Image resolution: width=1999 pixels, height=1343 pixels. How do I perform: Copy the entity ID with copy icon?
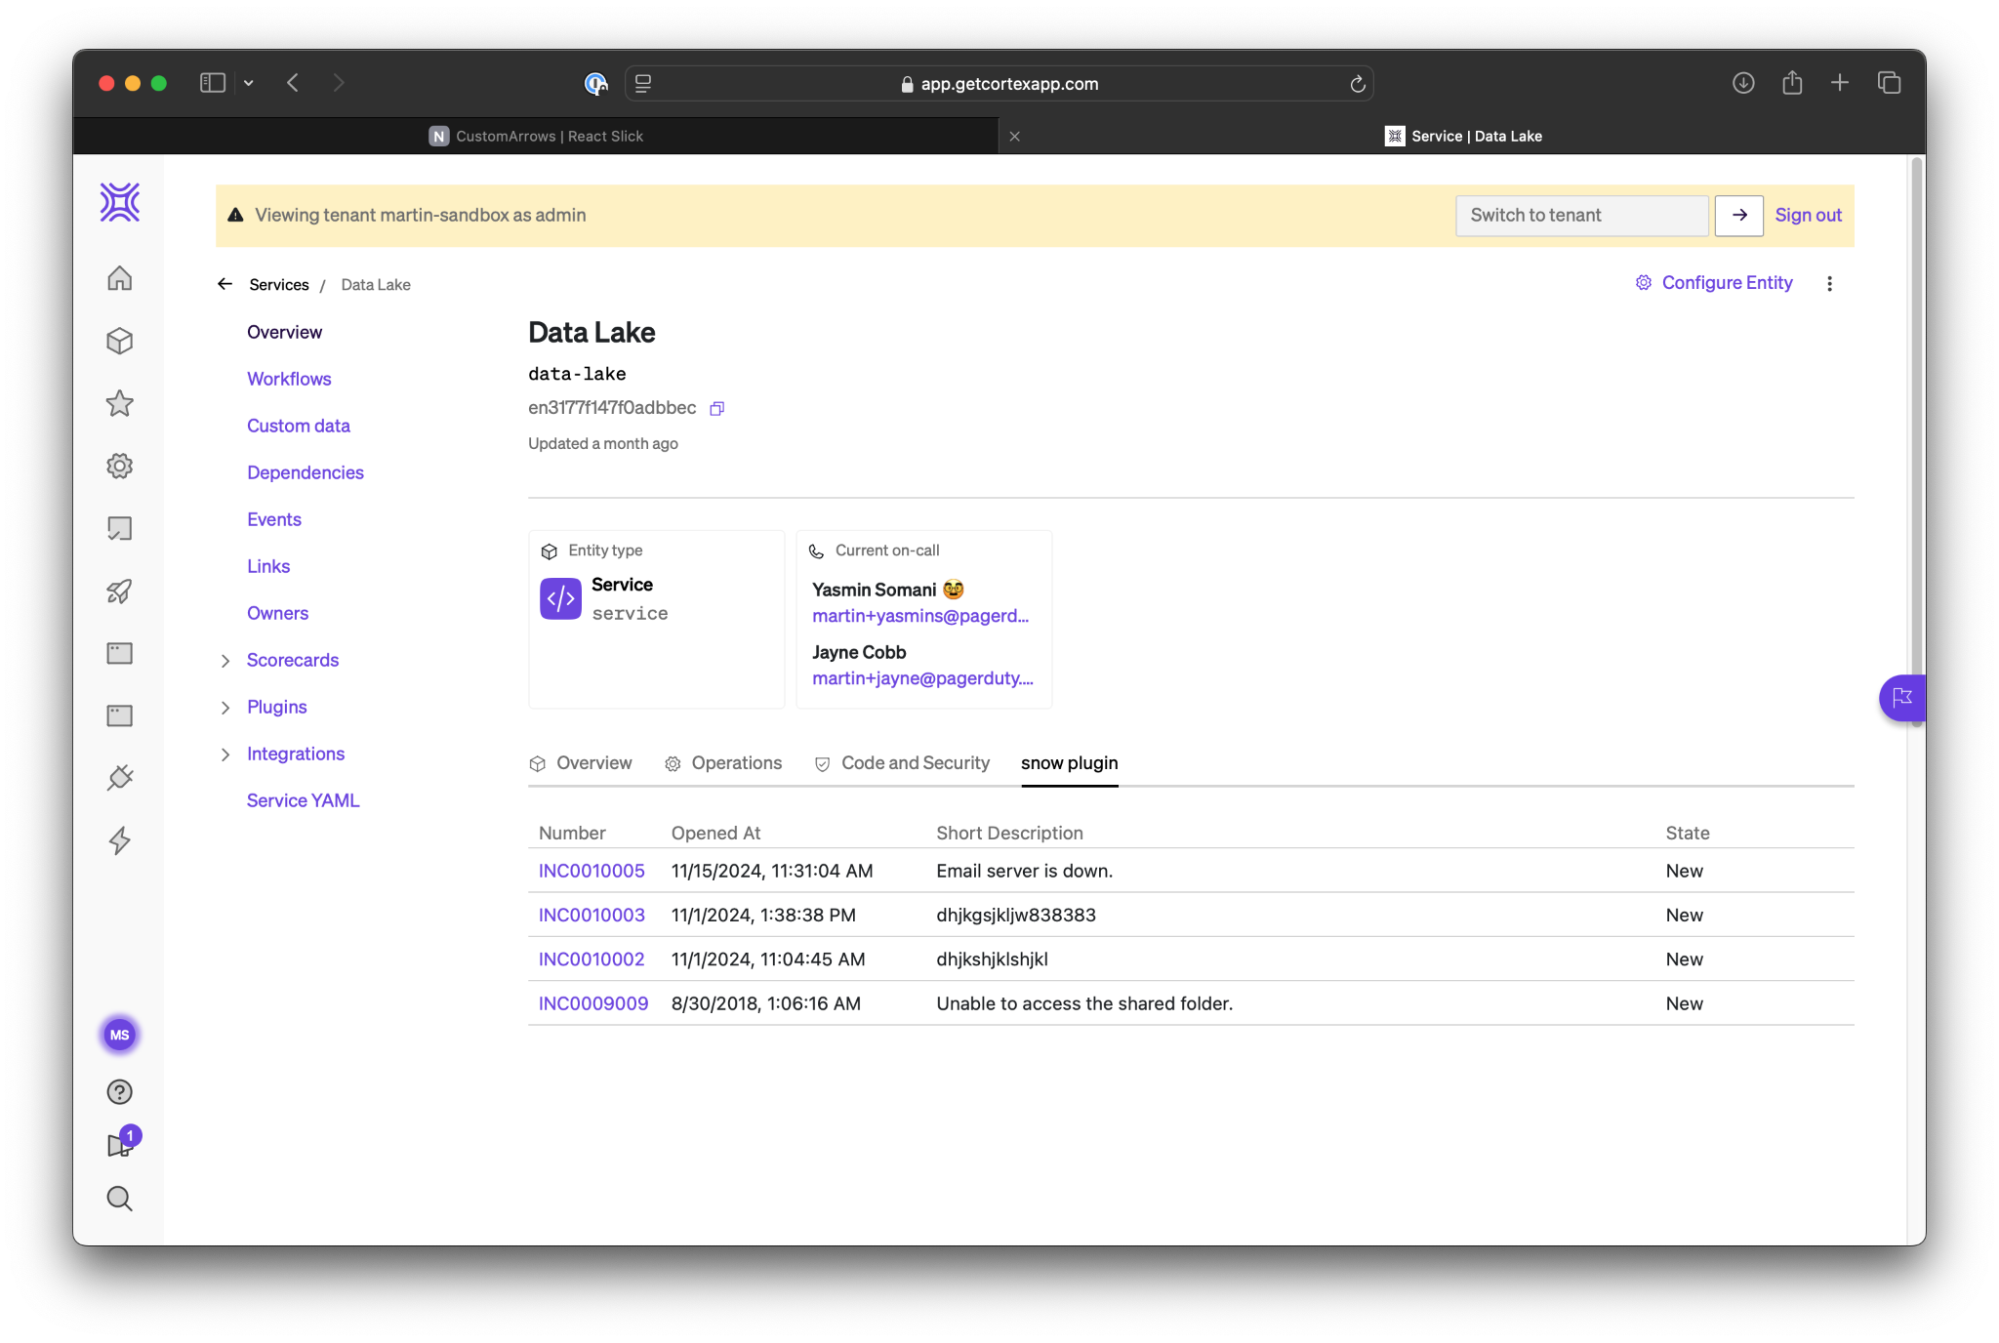click(x=716, y=408)
